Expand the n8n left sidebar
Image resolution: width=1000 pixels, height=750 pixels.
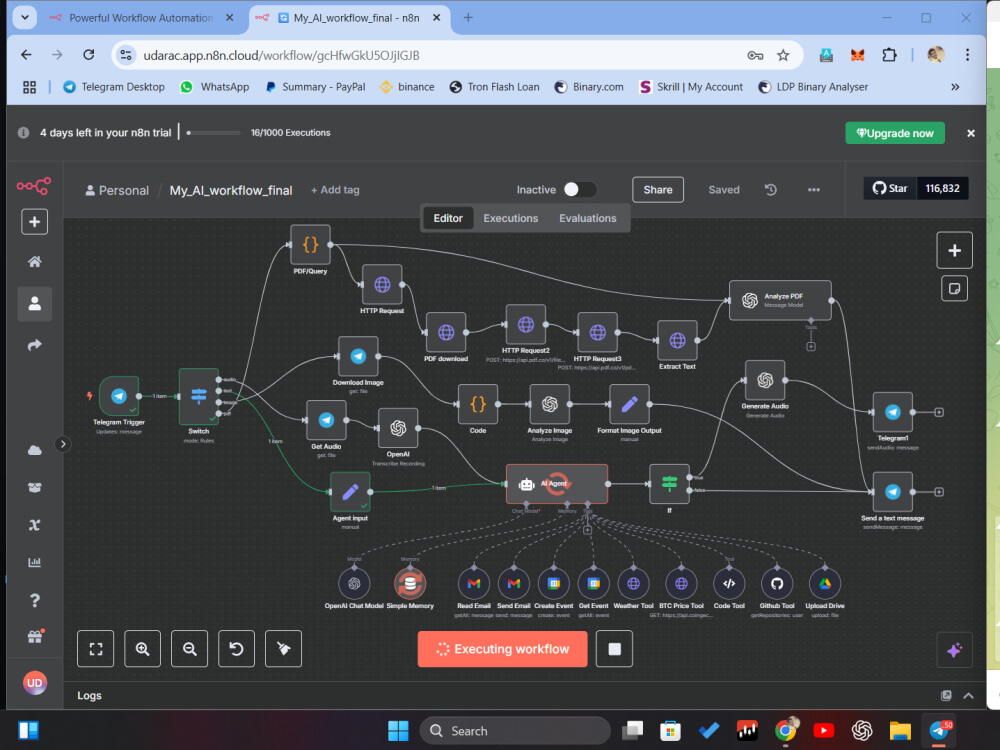[x=62, y=444]
